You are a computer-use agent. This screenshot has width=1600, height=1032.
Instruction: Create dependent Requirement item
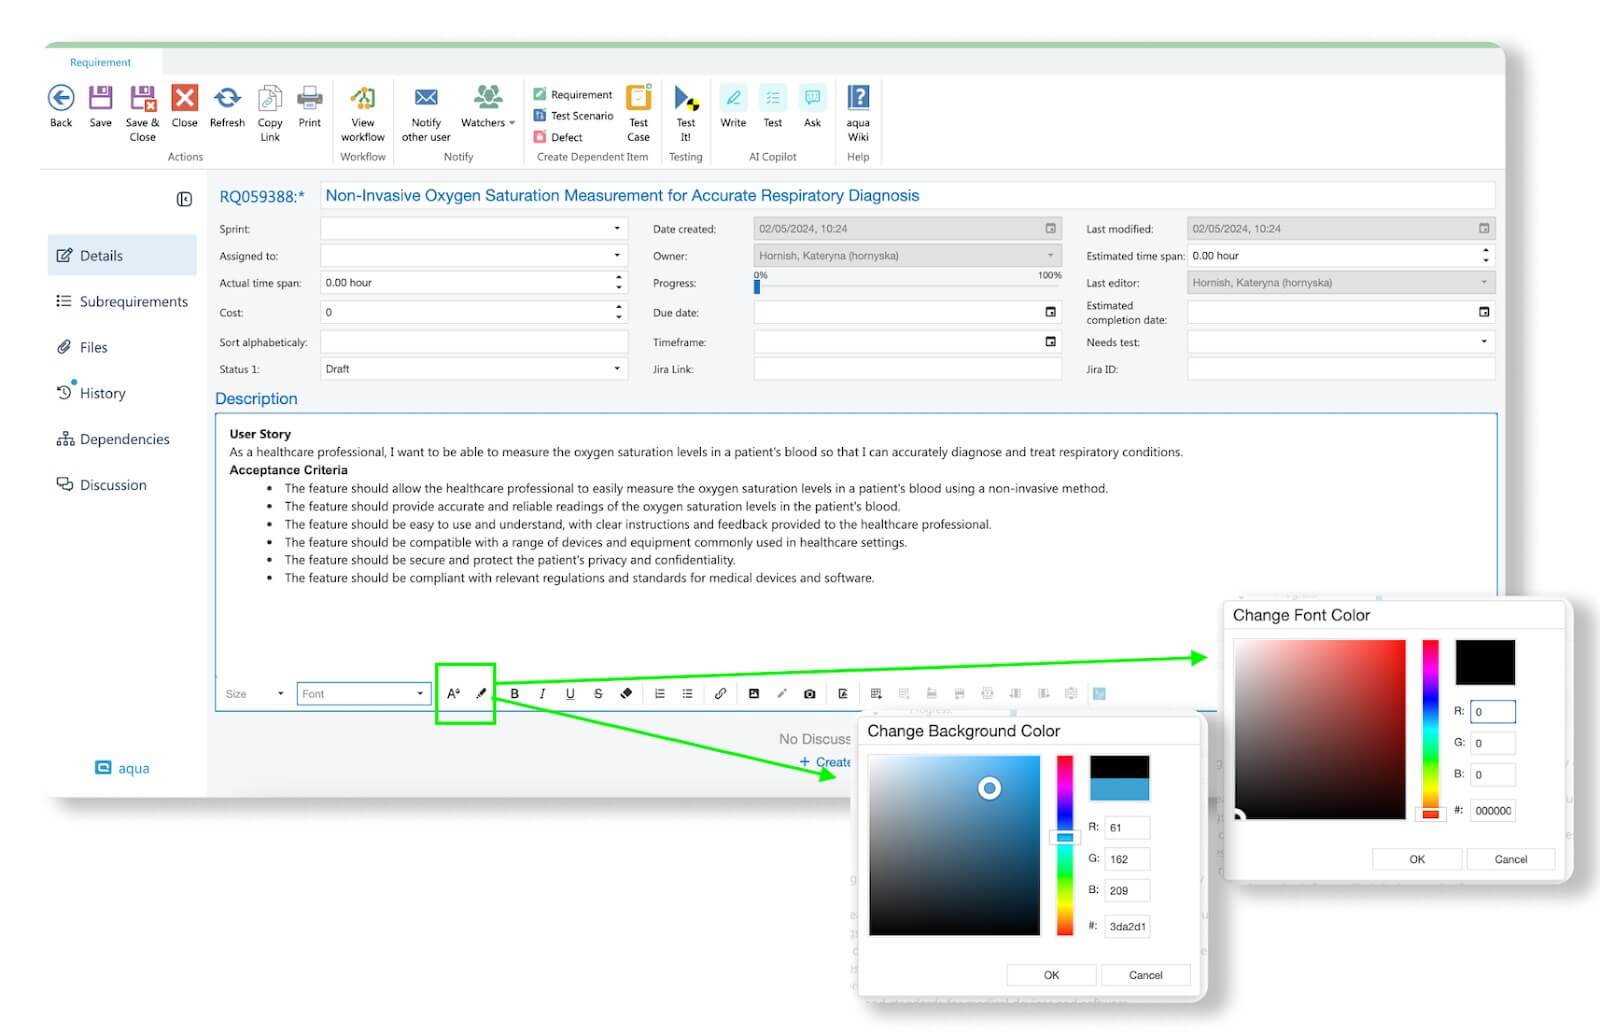[573, 94]
